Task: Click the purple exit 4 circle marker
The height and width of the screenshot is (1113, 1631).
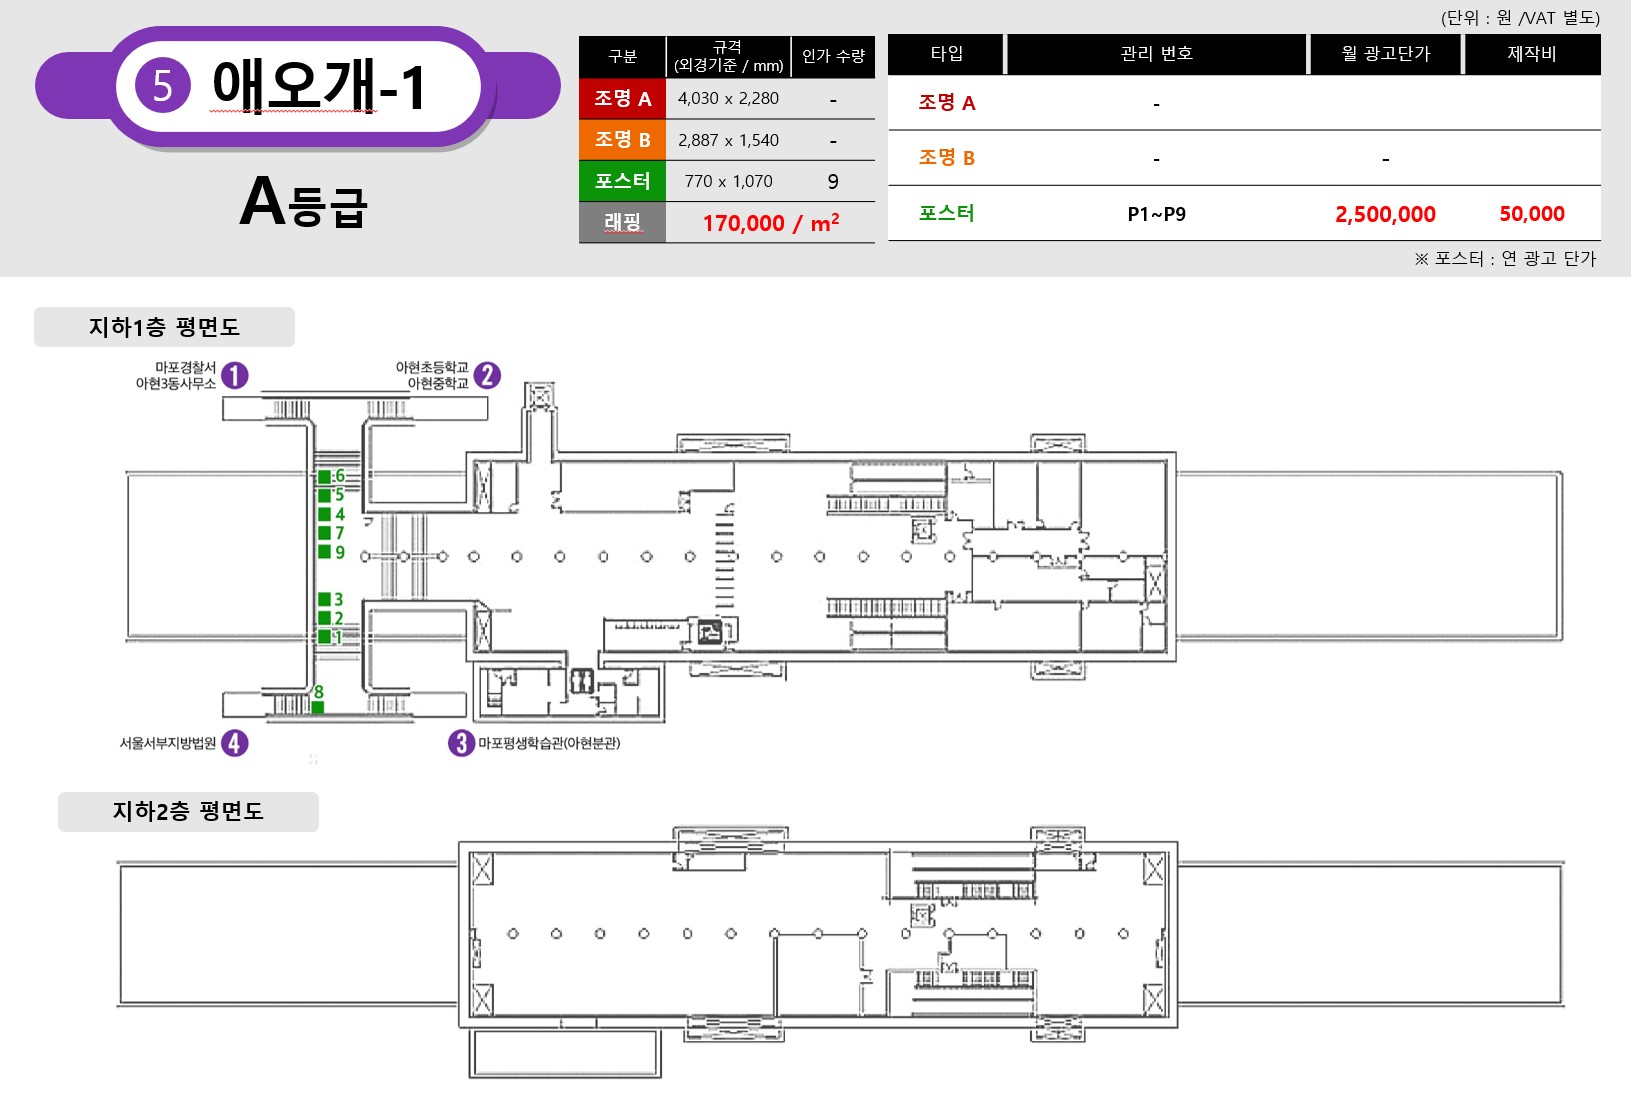Action: point(234,743)
